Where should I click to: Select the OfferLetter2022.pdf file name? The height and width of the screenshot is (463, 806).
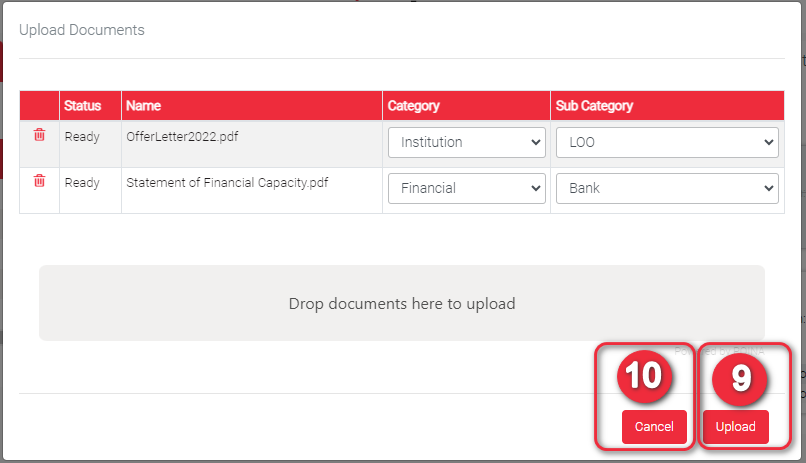[176, 136]
